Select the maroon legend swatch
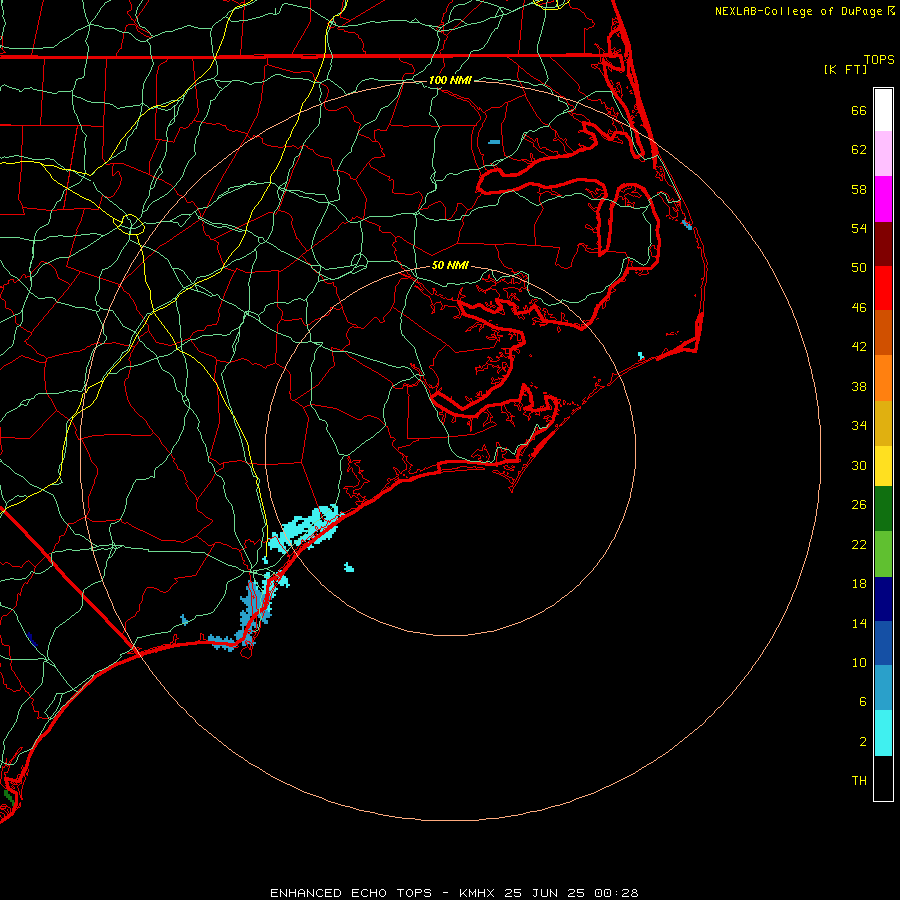Image resolution: width=900 pixels, height=900 pixels. pyautogui.click(x=883, y=244)
